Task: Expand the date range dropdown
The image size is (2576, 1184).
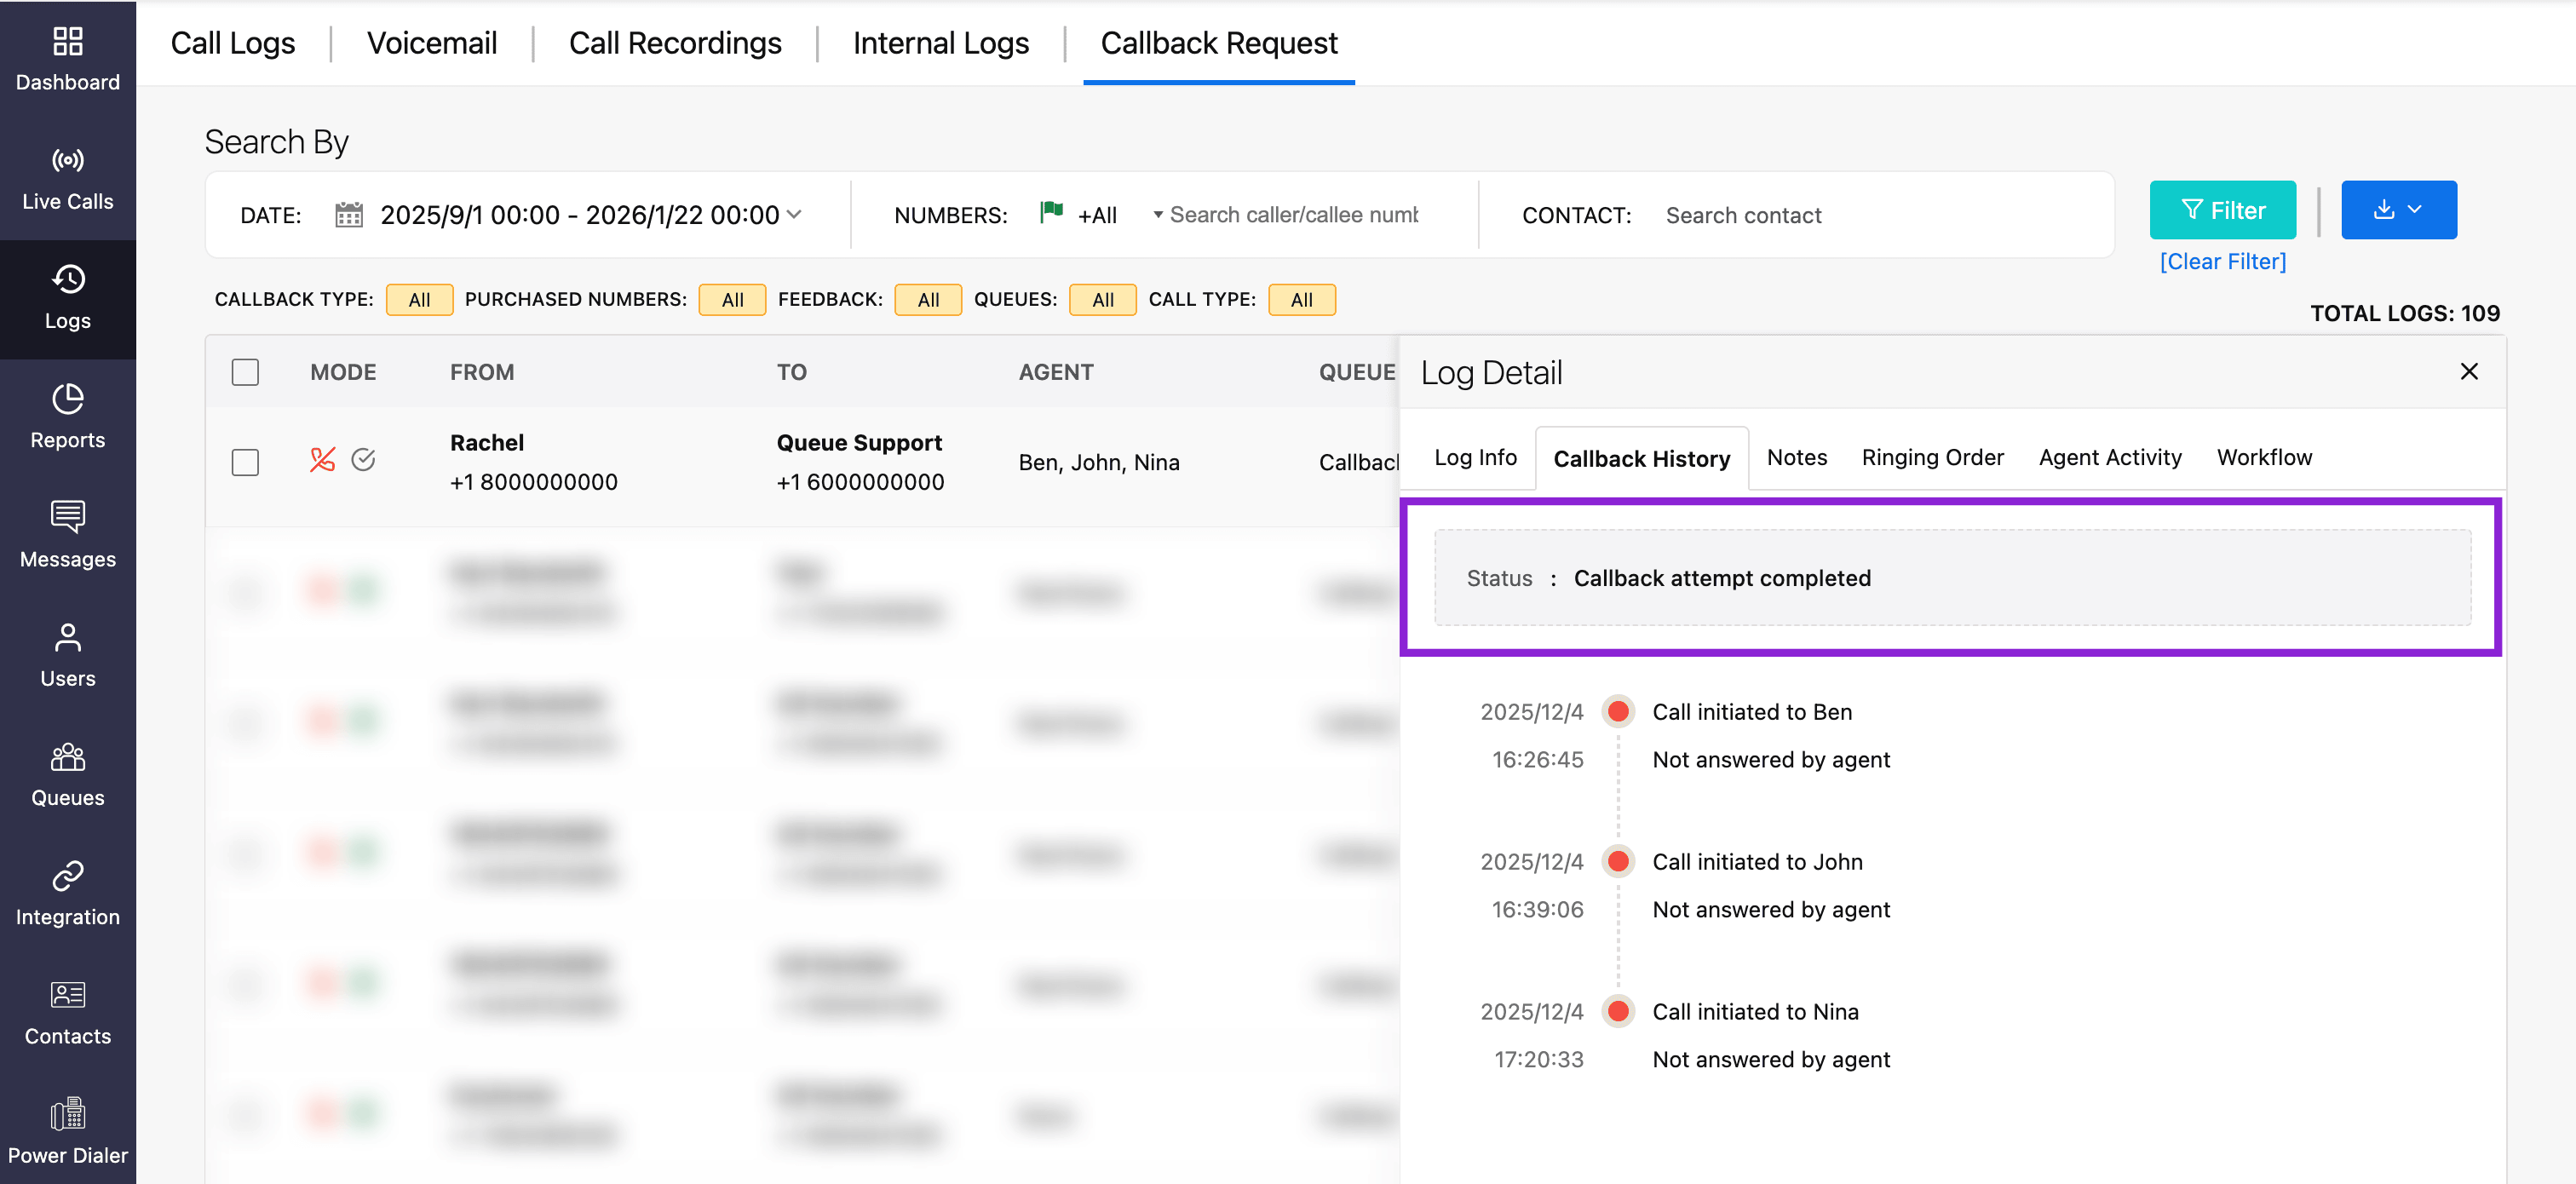Action: point(794,215)
